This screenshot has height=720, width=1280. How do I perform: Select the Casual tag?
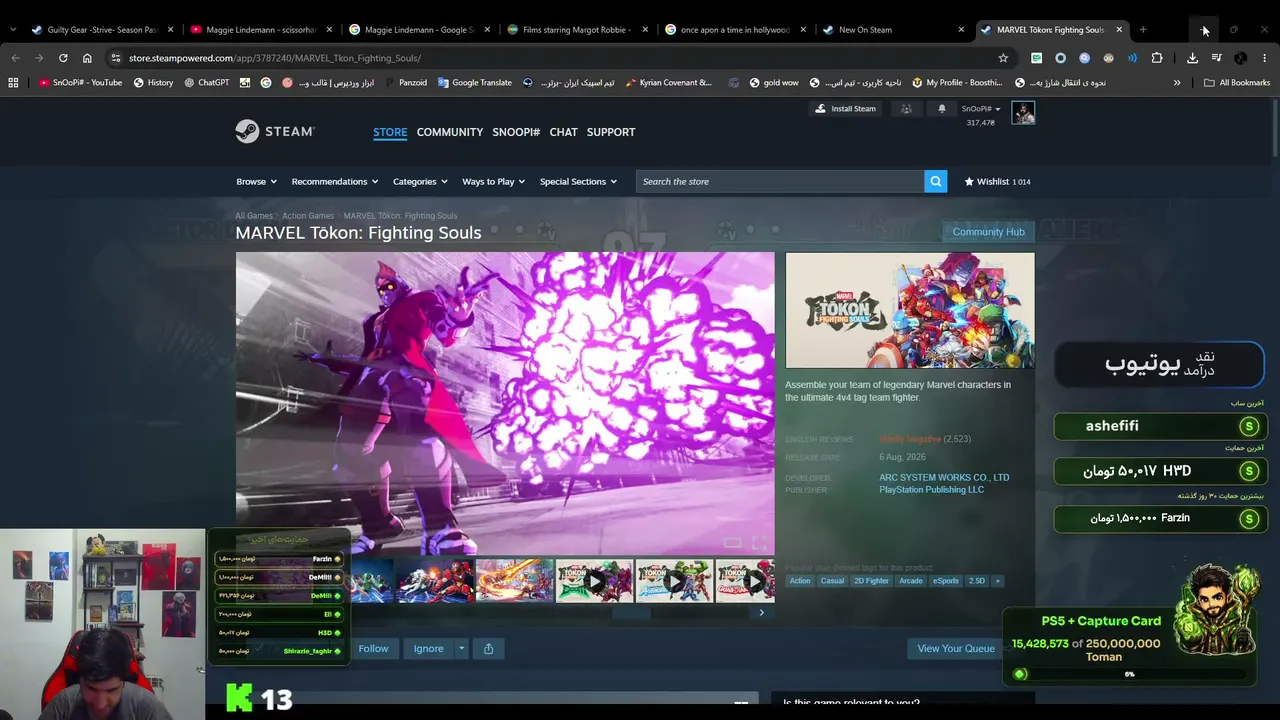click(x=832, y=581)
